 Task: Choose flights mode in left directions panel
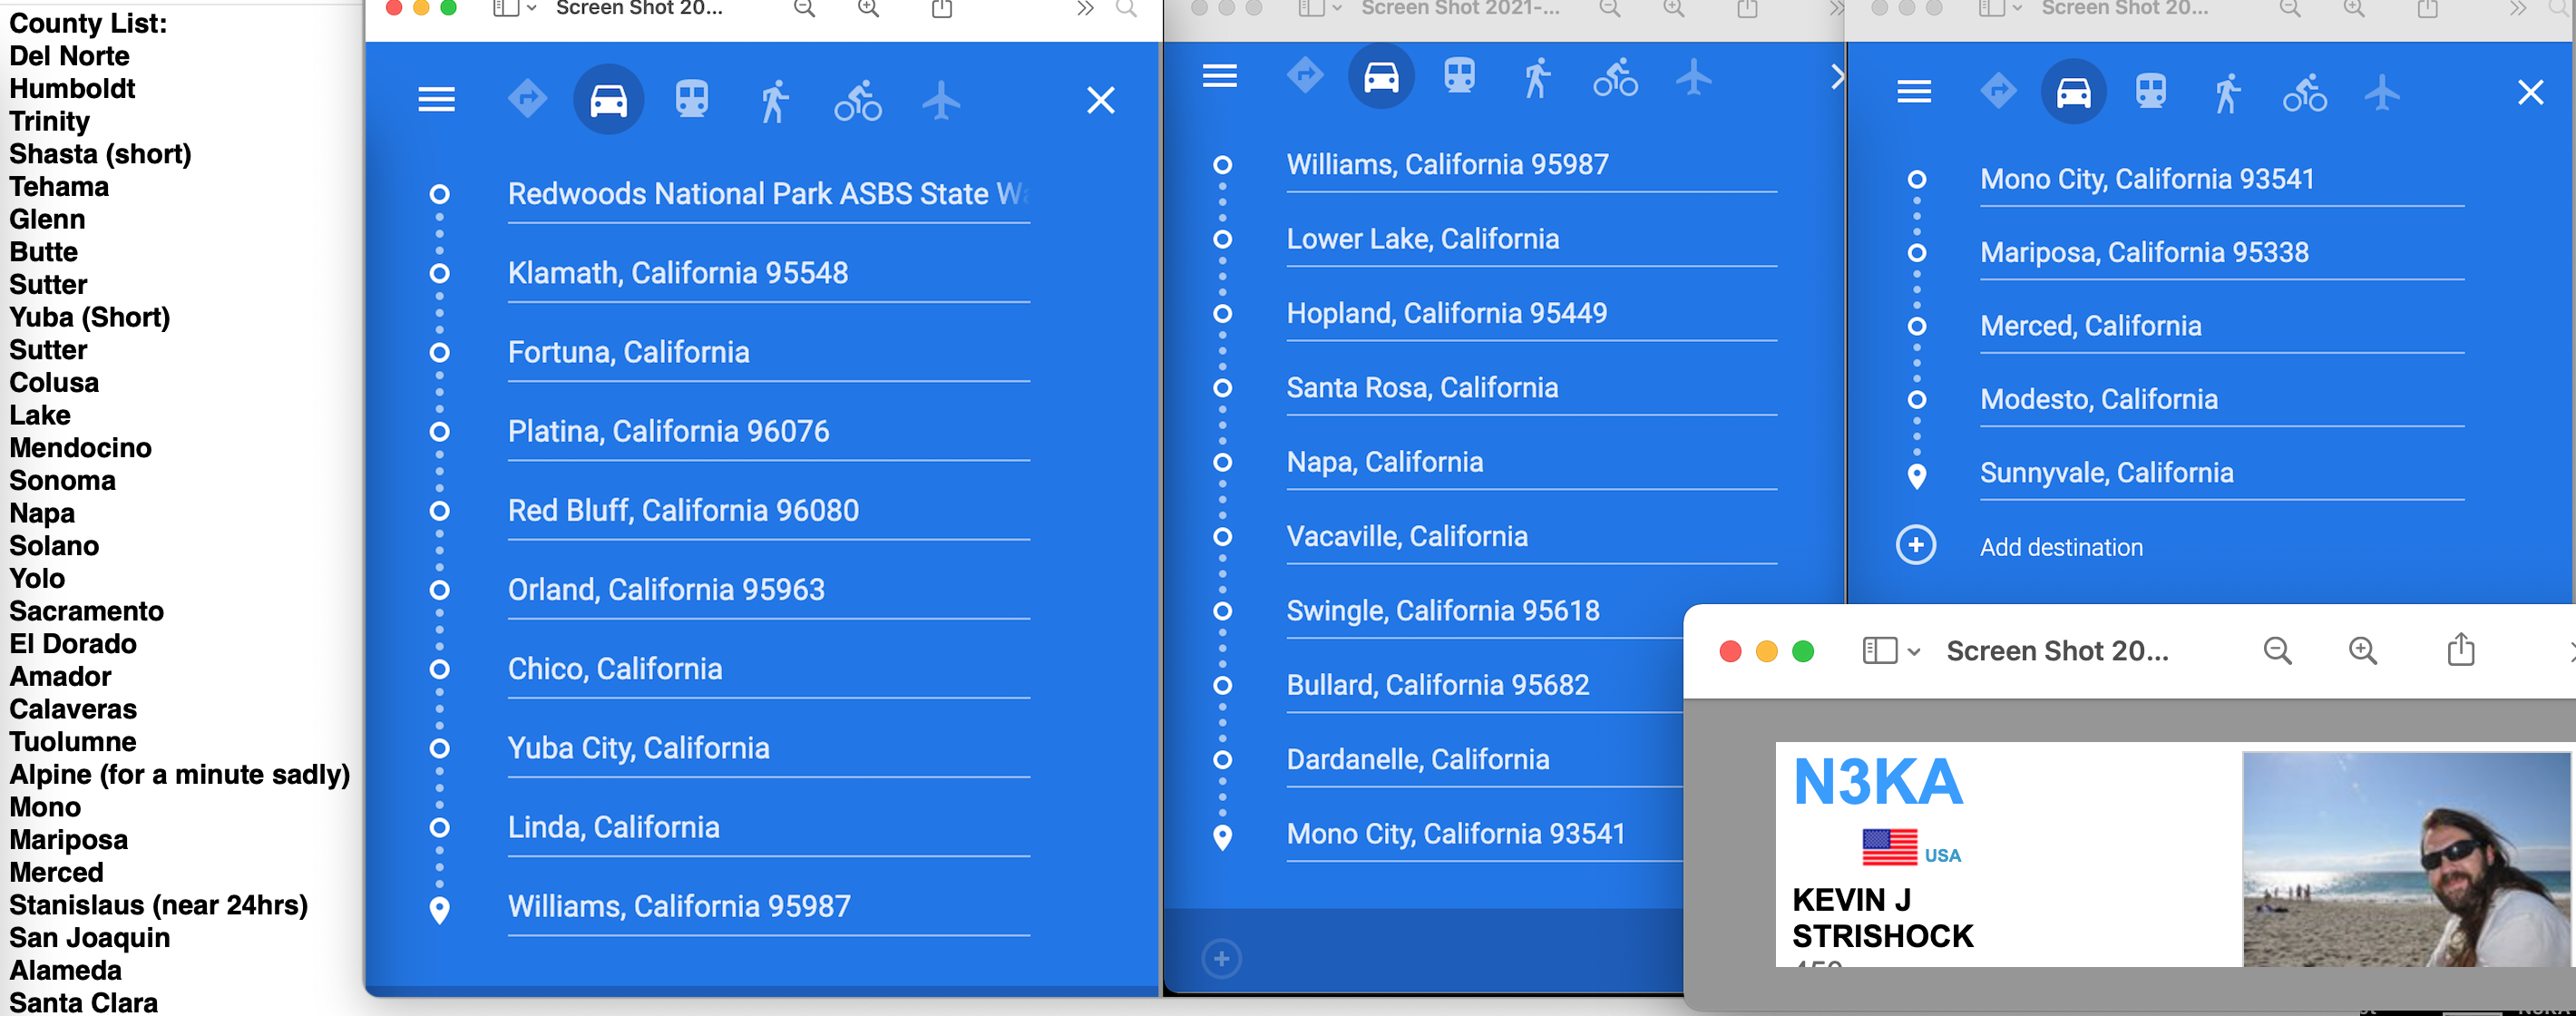coord(940,100)
